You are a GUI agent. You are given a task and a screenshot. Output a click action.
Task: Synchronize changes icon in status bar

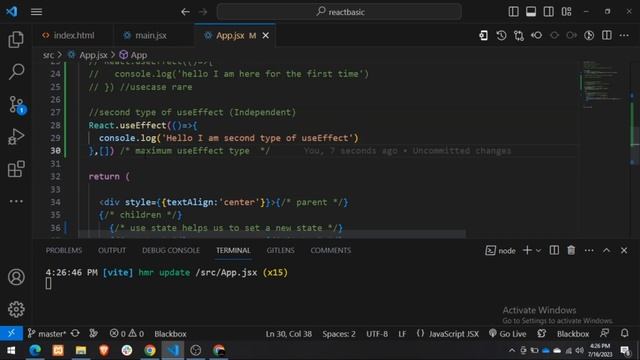pyautogui.click(x=75, y=333)
